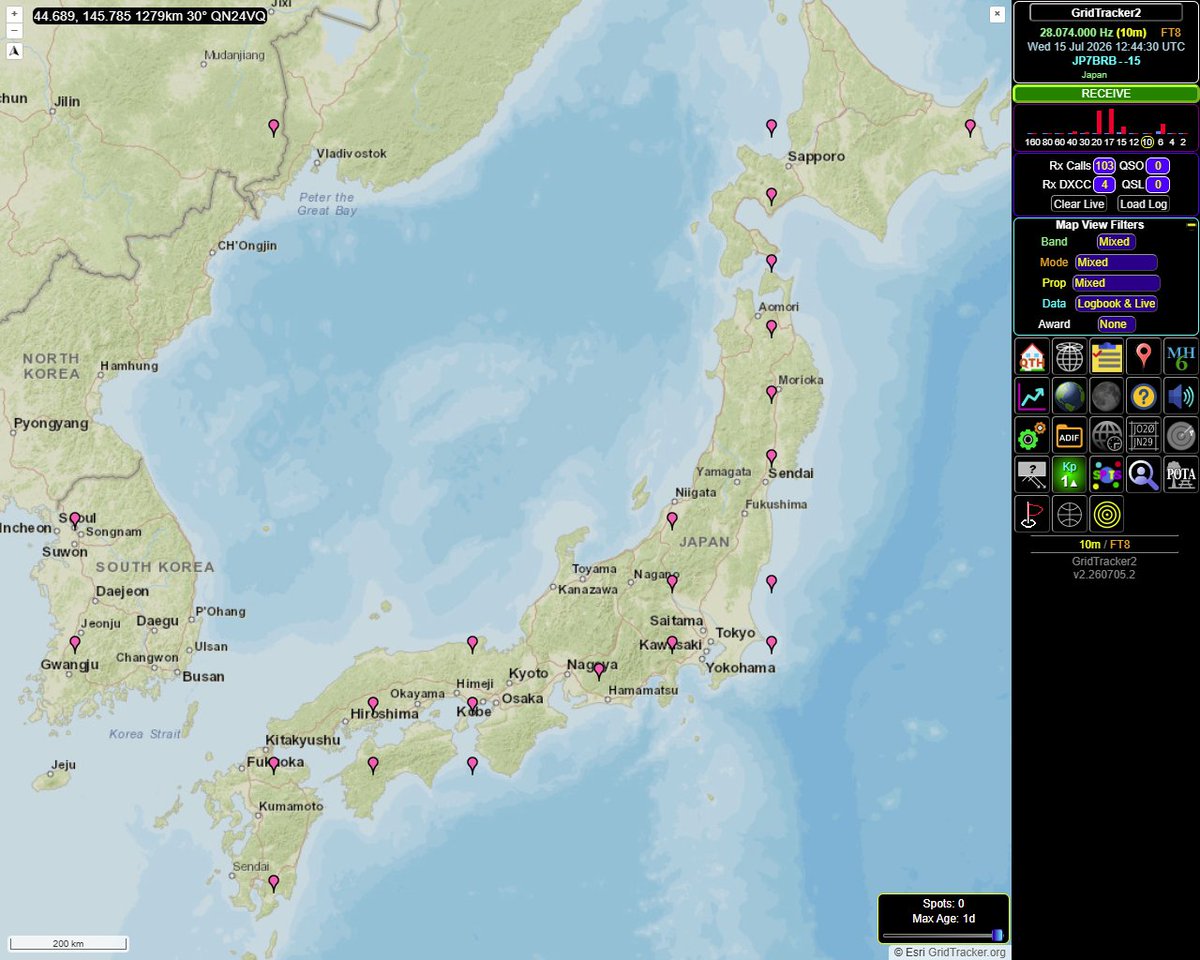
Task: Open the Band filter dropdown
Action: pos(1115,242)
